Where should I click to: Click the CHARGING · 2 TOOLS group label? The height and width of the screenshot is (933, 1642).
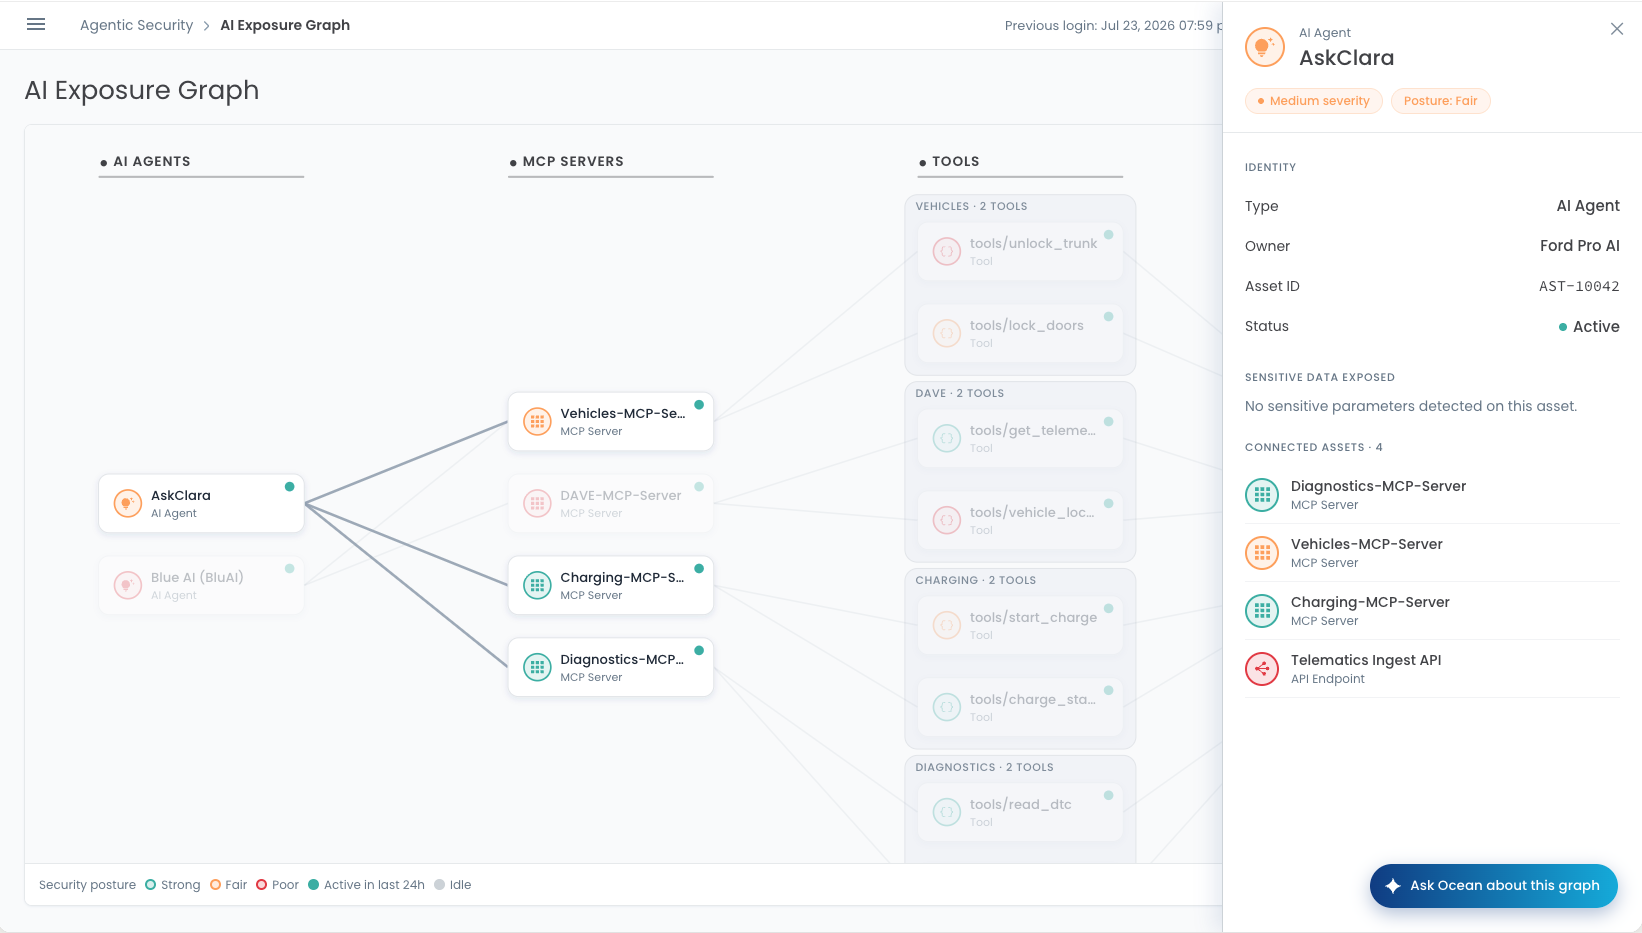click(x=975, y=580)
